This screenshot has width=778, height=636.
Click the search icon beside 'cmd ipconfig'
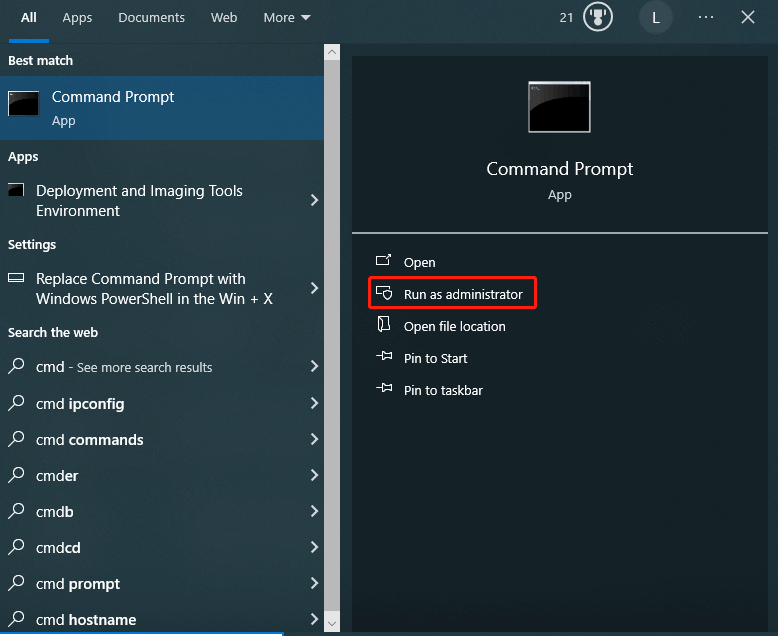16,403
